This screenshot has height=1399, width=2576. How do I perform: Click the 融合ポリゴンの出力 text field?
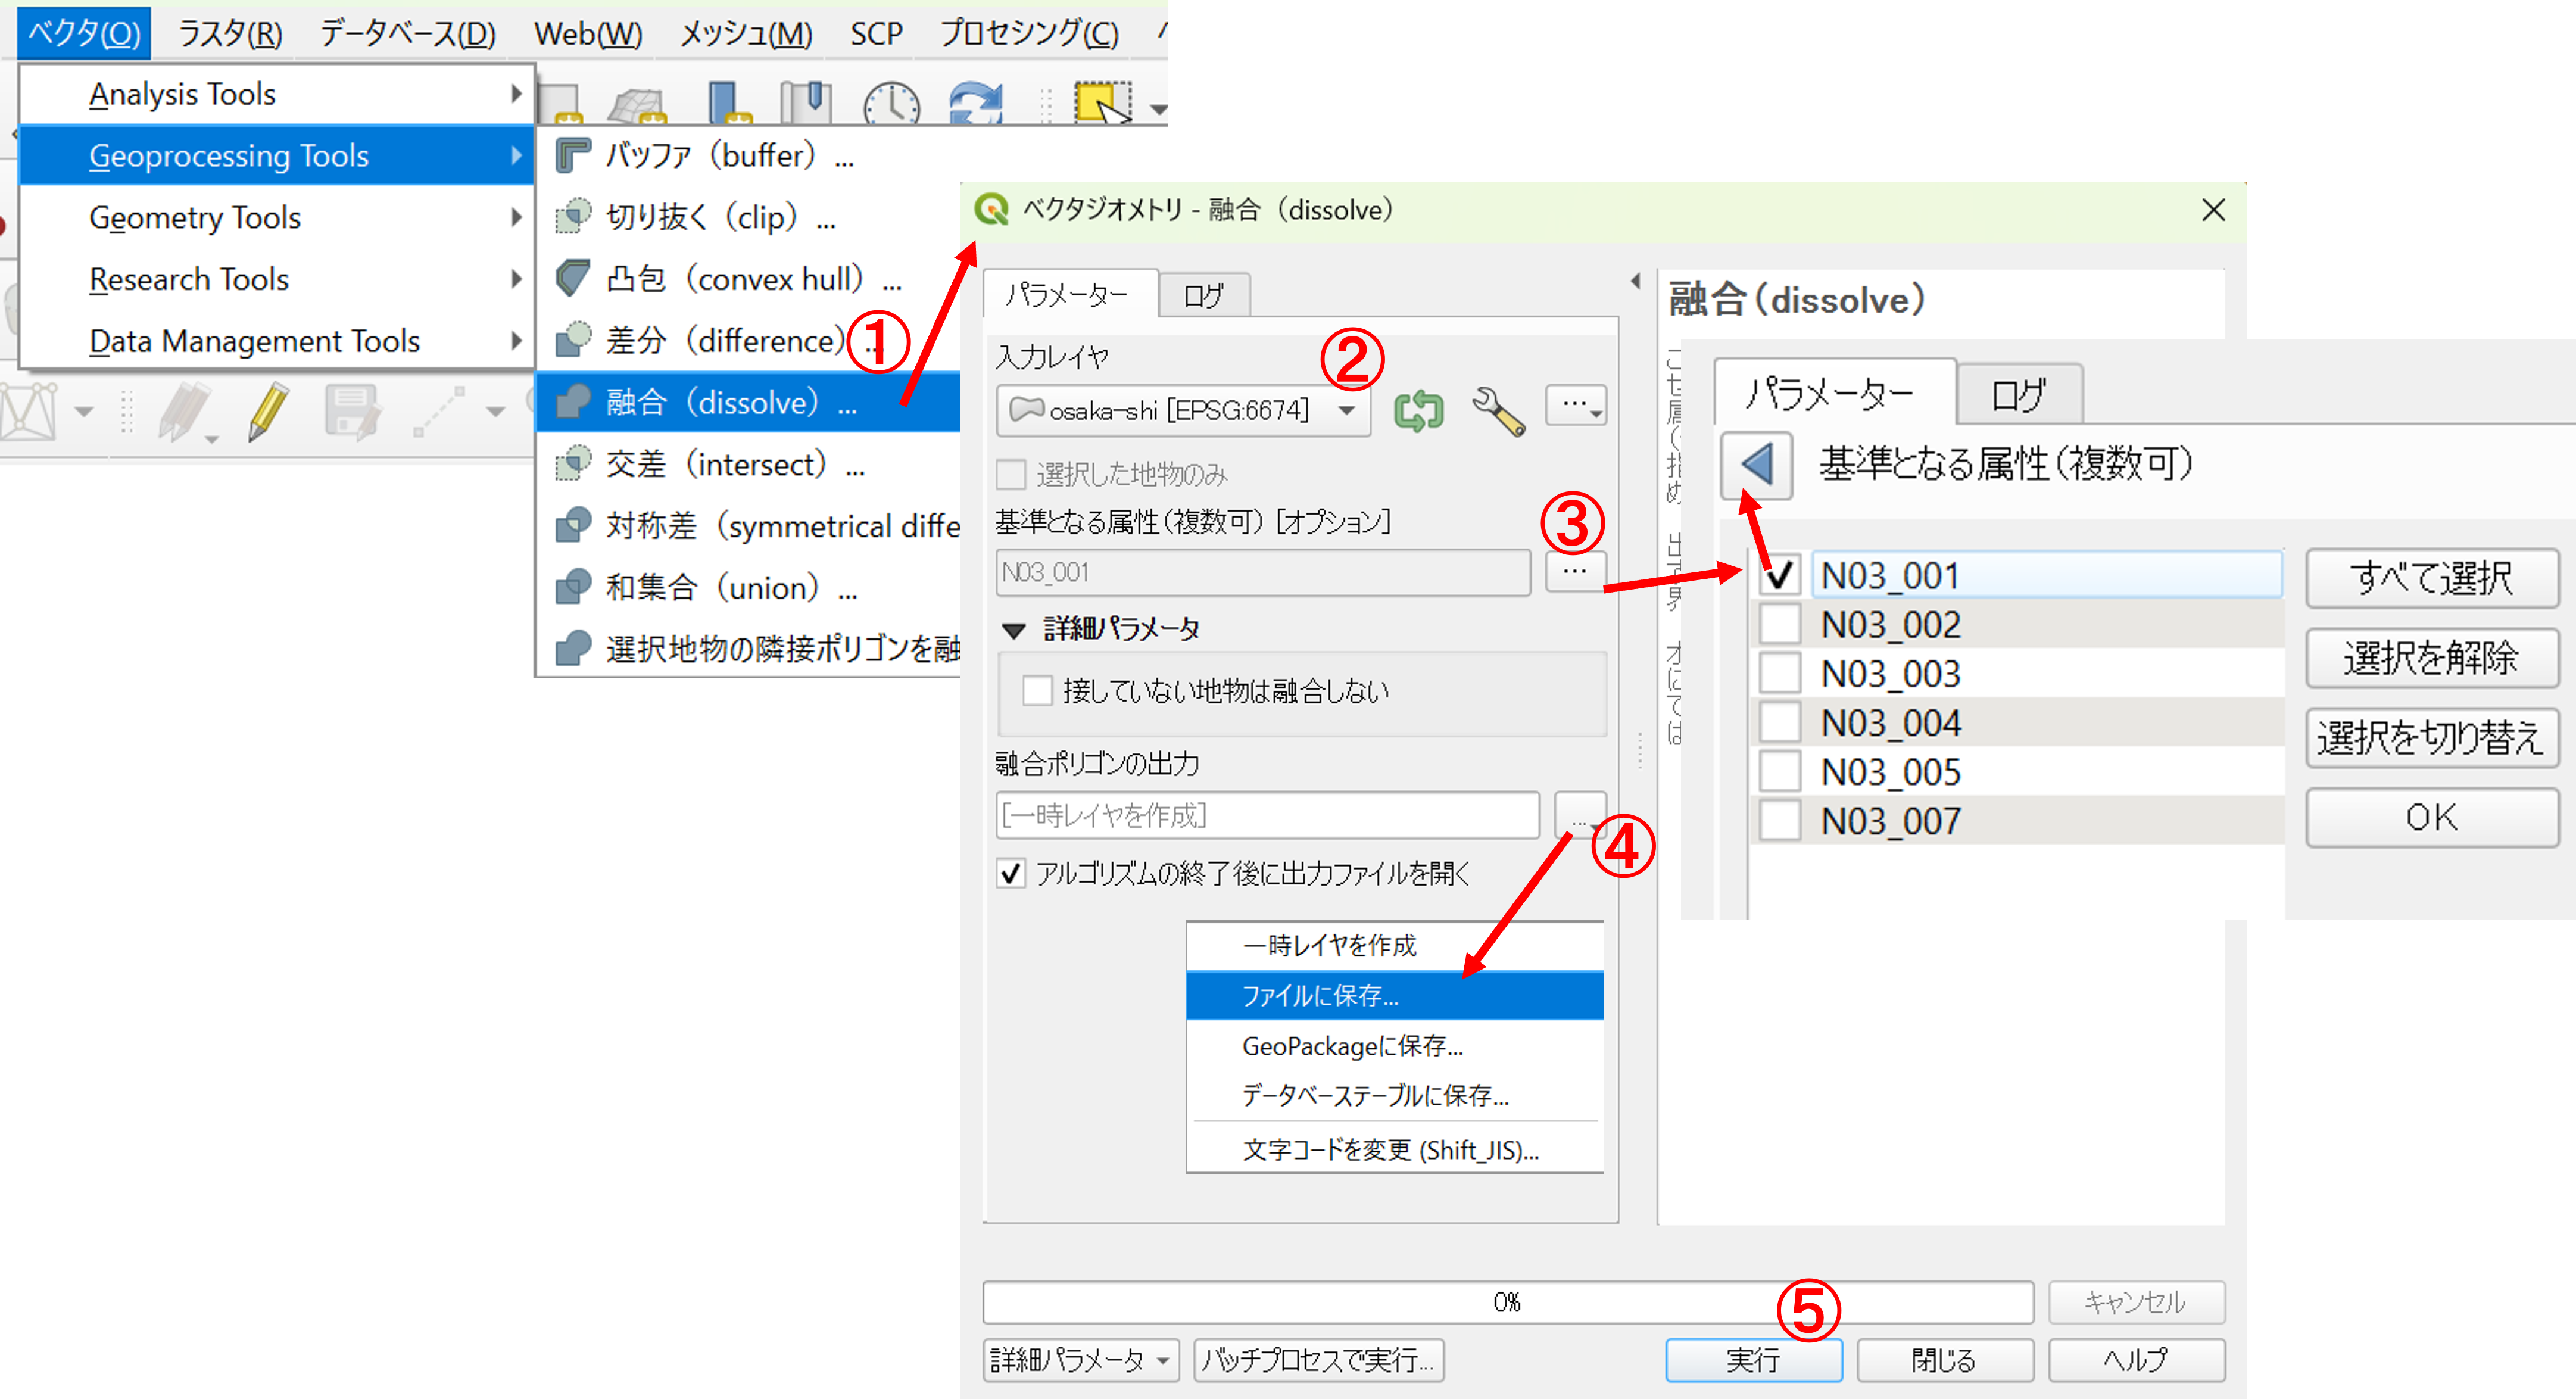(x=1267, y=815)
